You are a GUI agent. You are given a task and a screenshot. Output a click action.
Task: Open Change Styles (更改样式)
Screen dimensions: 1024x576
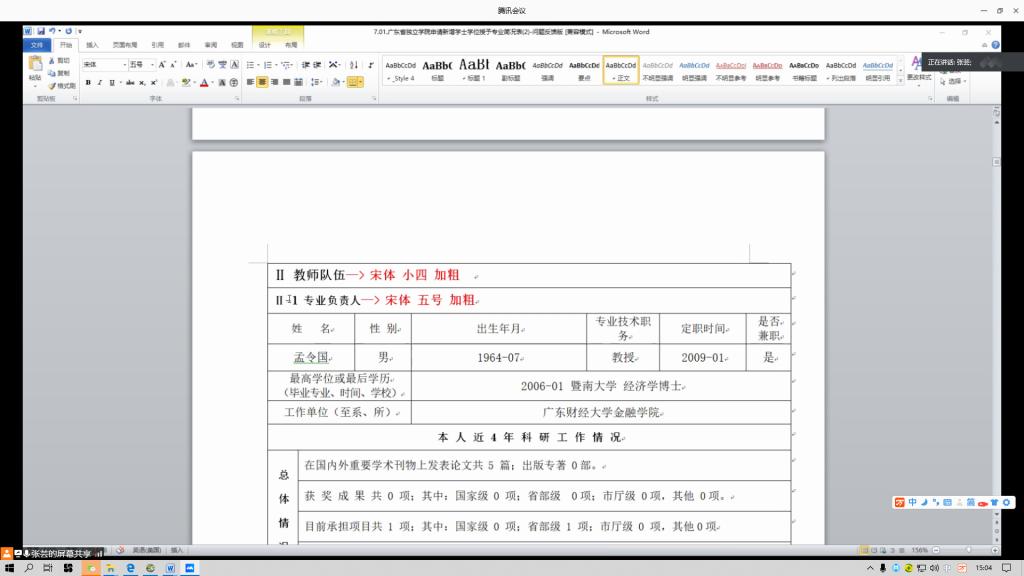coord(918,69)
